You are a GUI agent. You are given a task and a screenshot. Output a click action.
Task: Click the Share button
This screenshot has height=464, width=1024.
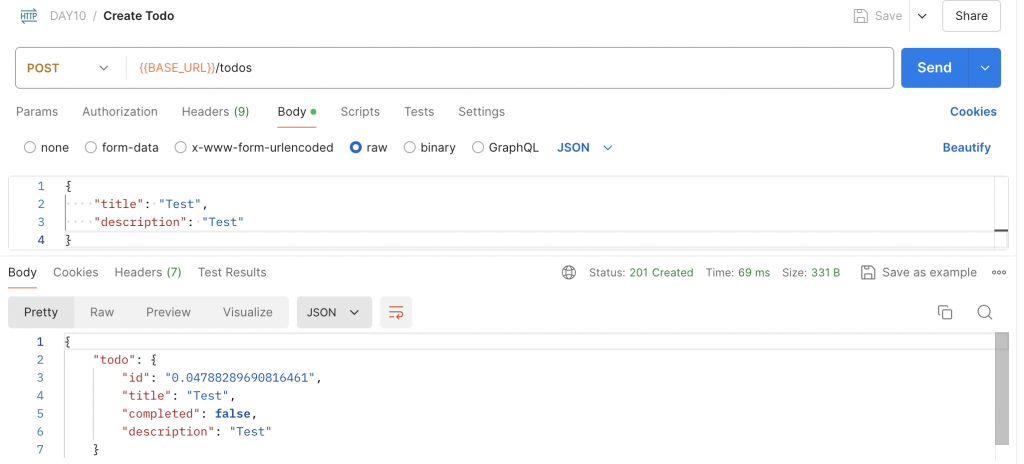click(x=971, y=16)
